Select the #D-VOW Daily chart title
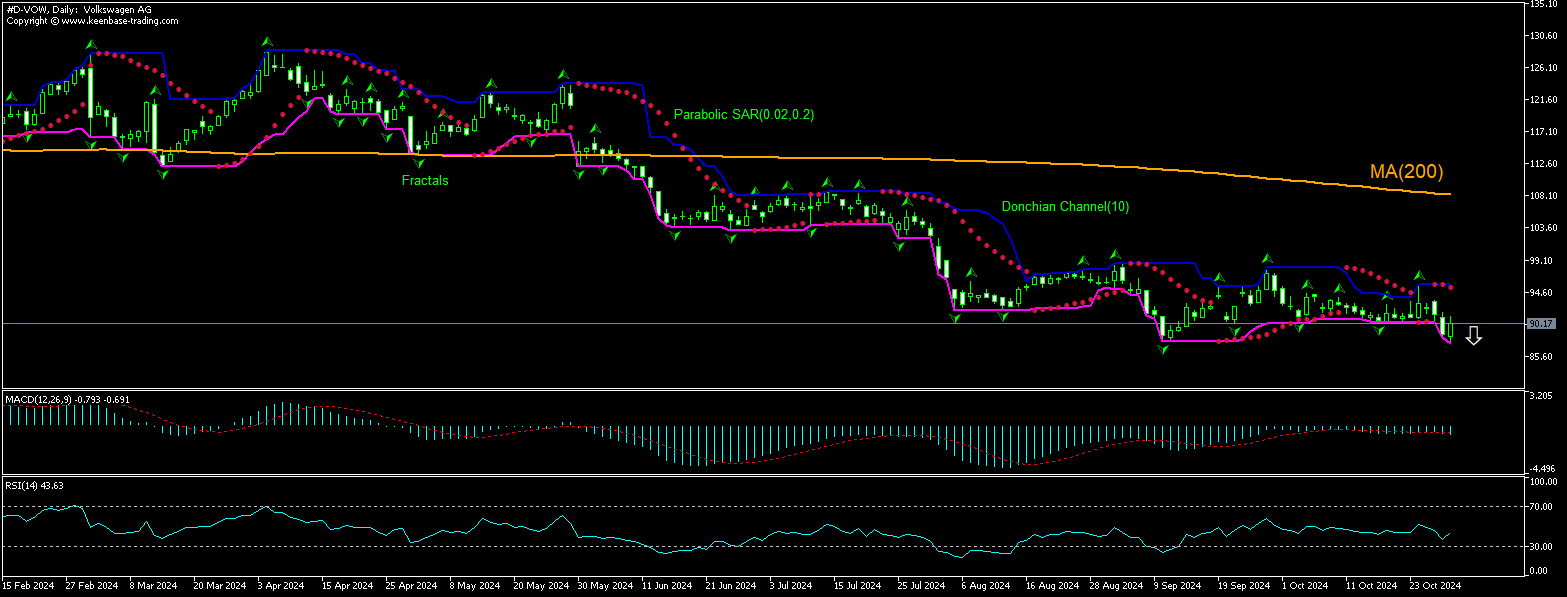Image resolution: width=1567 pixels, height=597 pixels. (76, 8)
